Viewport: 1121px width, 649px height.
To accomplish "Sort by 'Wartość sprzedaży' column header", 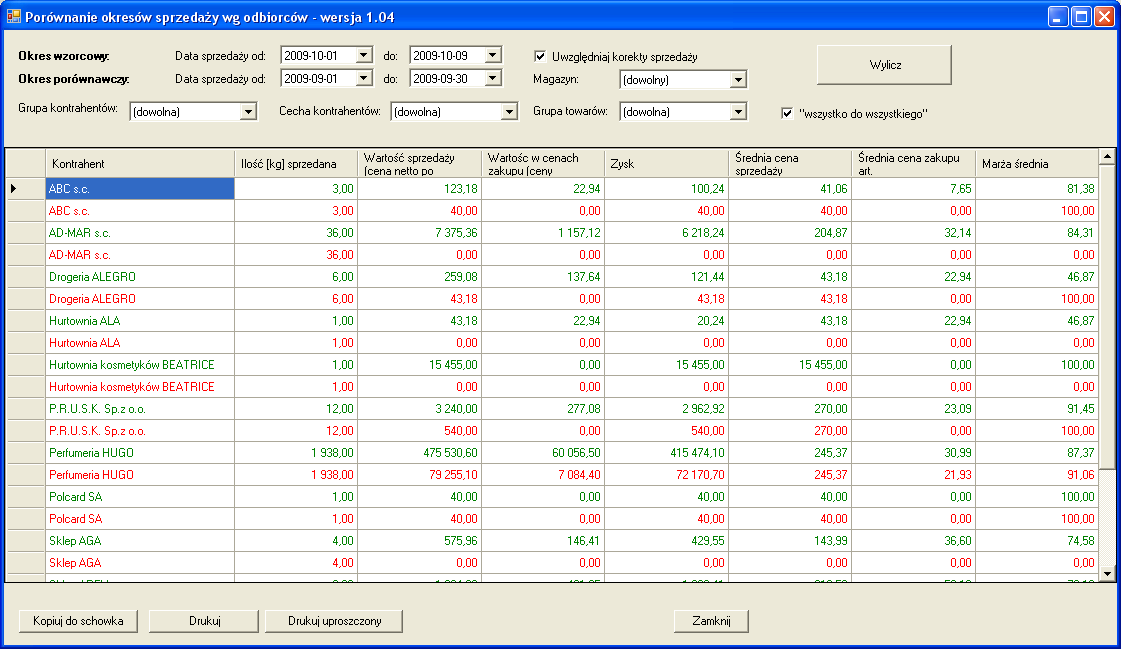I will (x=420, y=164).
